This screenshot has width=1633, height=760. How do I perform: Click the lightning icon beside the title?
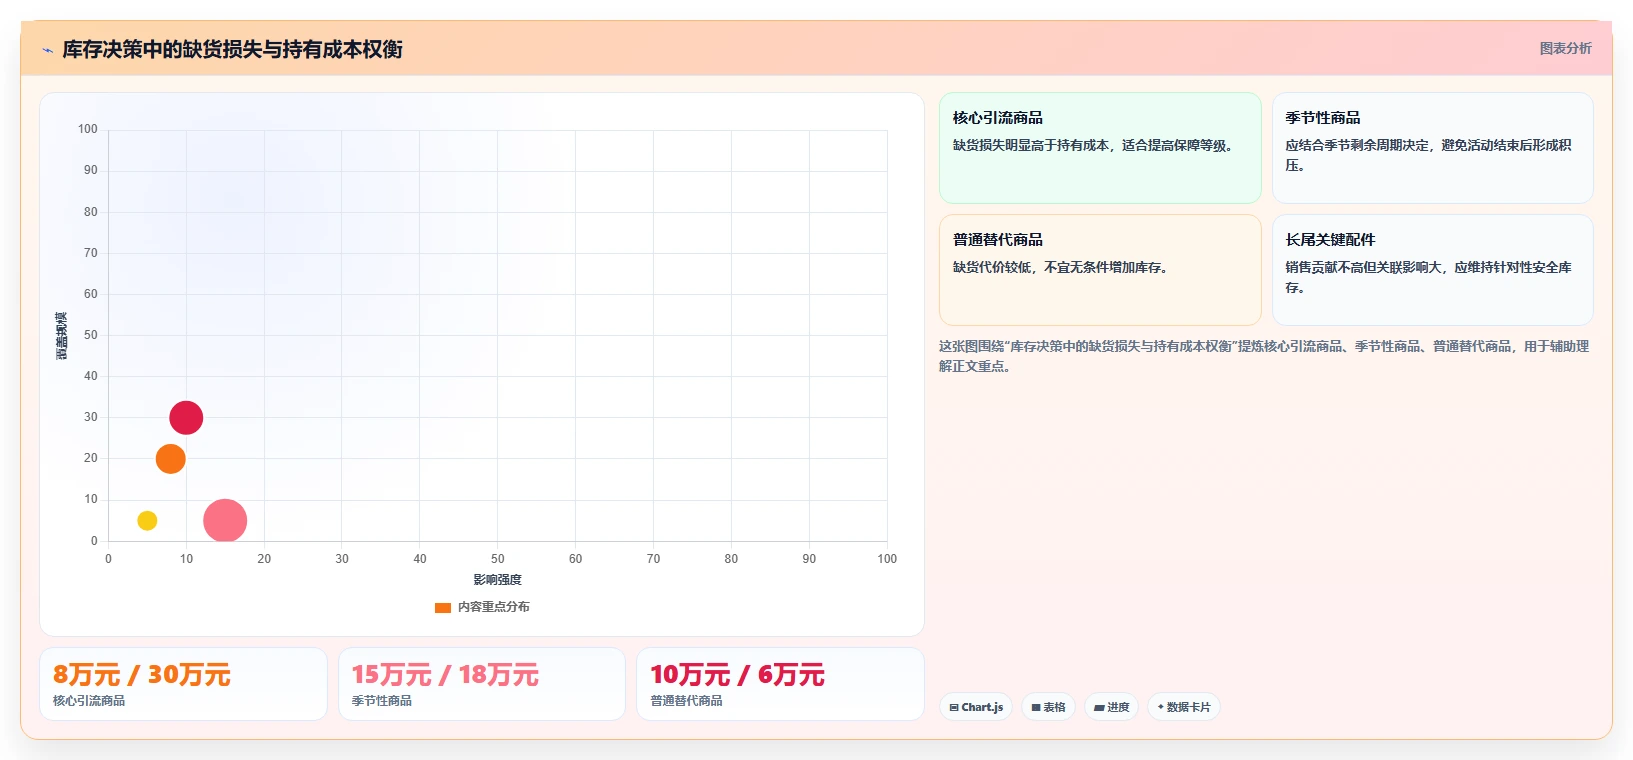47,50
